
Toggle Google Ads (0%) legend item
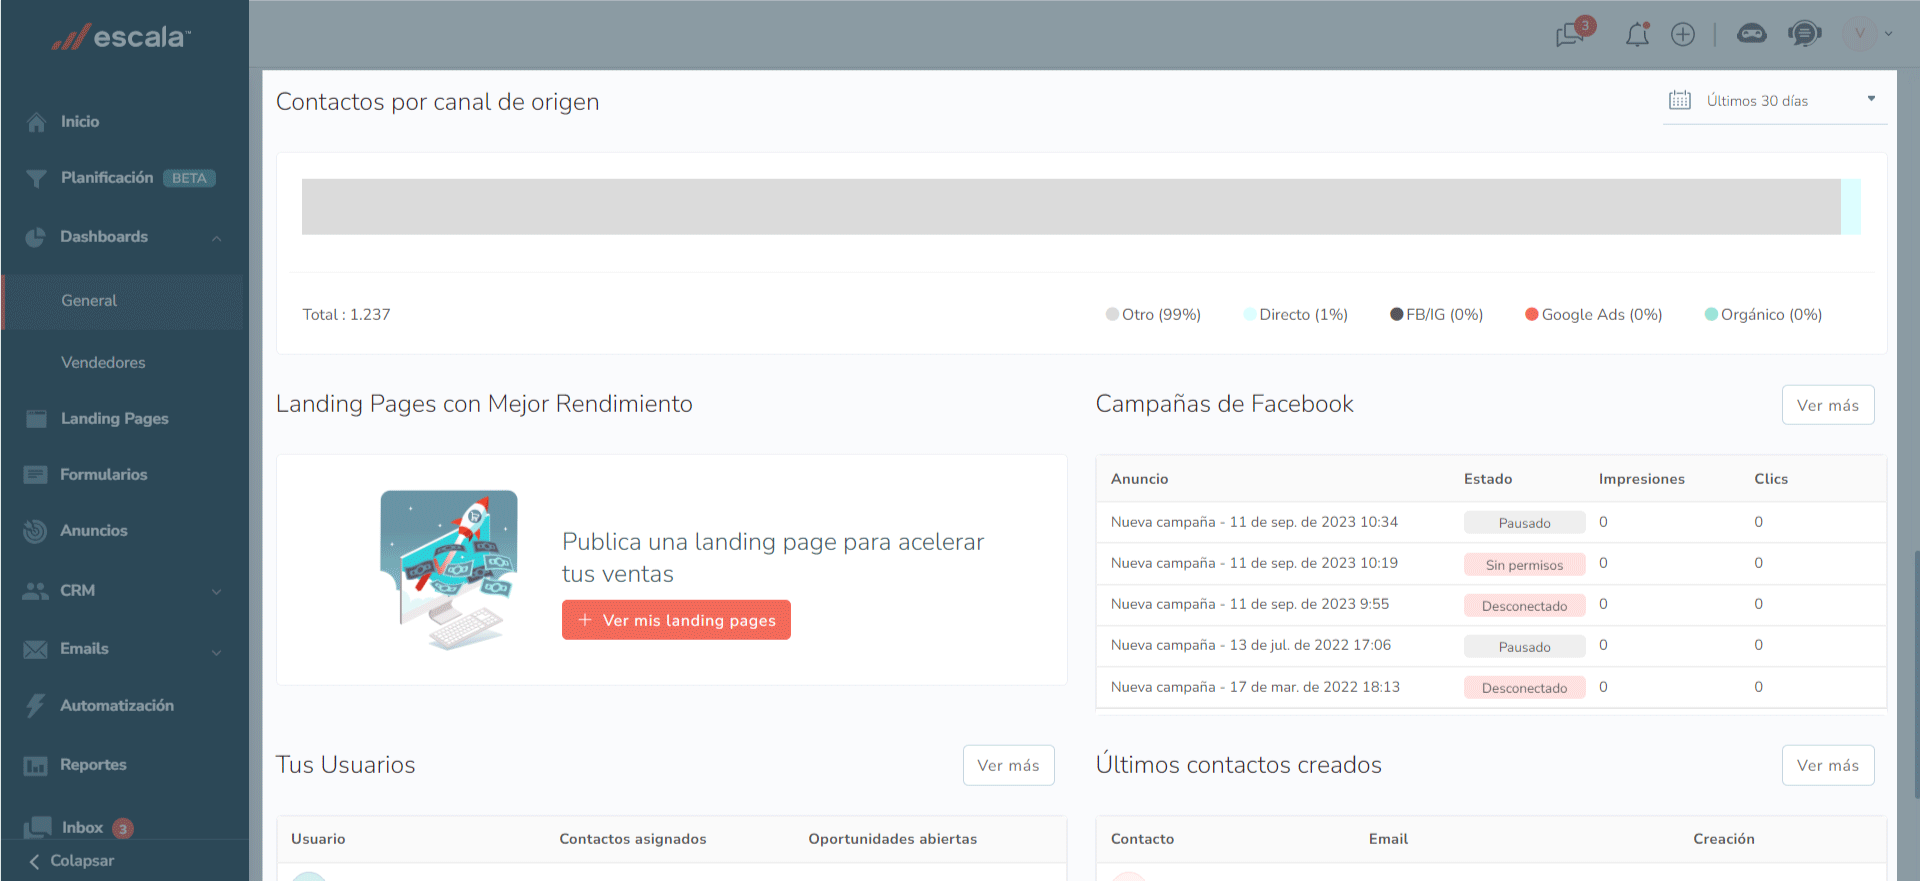coord(1594,315)
